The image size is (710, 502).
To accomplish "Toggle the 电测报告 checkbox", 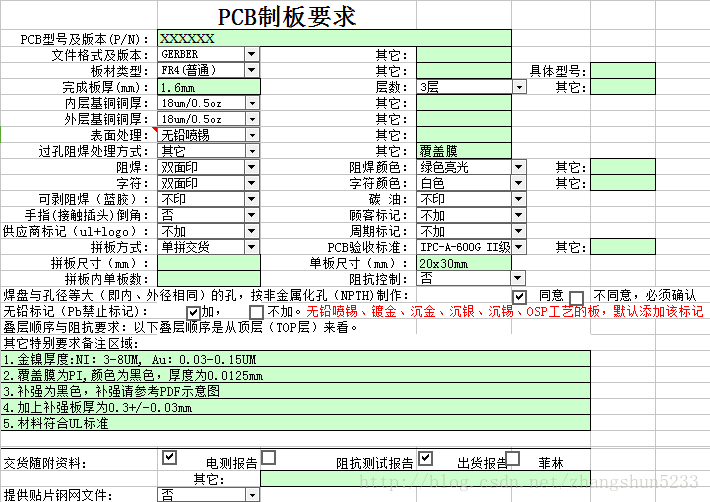I will coord(169,457).
